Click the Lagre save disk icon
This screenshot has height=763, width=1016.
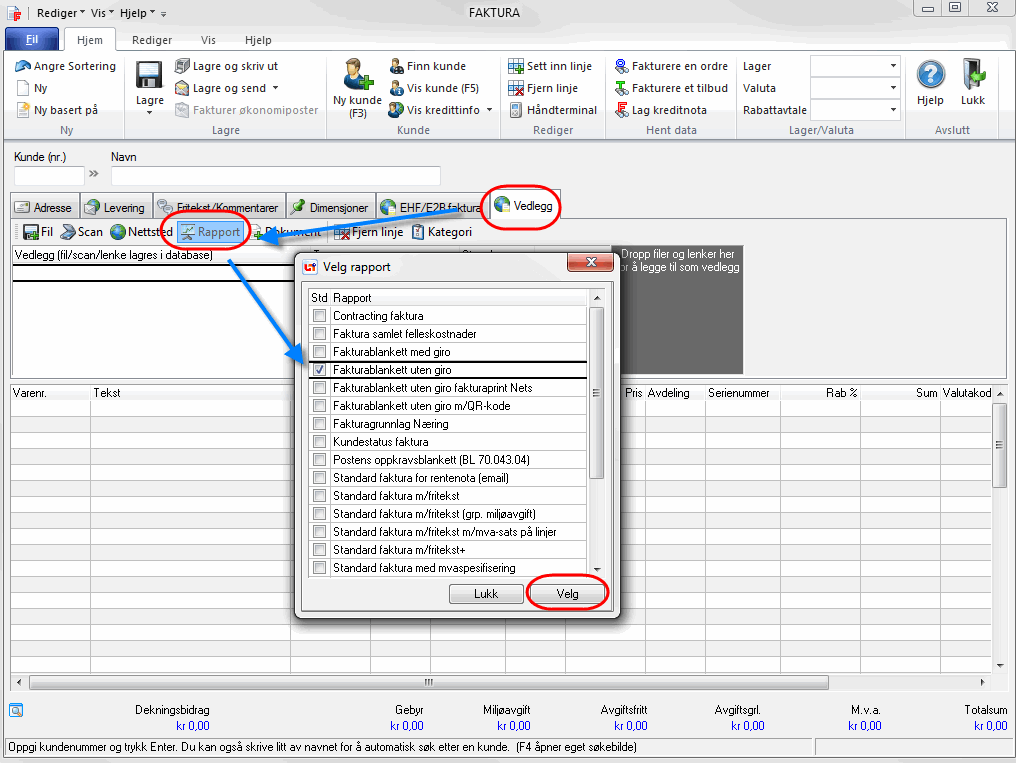pos(149,77)
